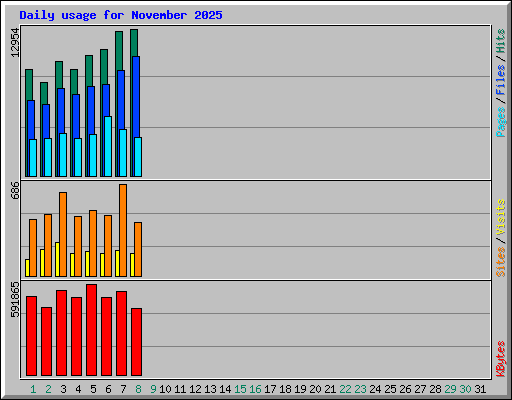Click the orange visits bar for day 7
512x400 pixels.
pos(123,230)
